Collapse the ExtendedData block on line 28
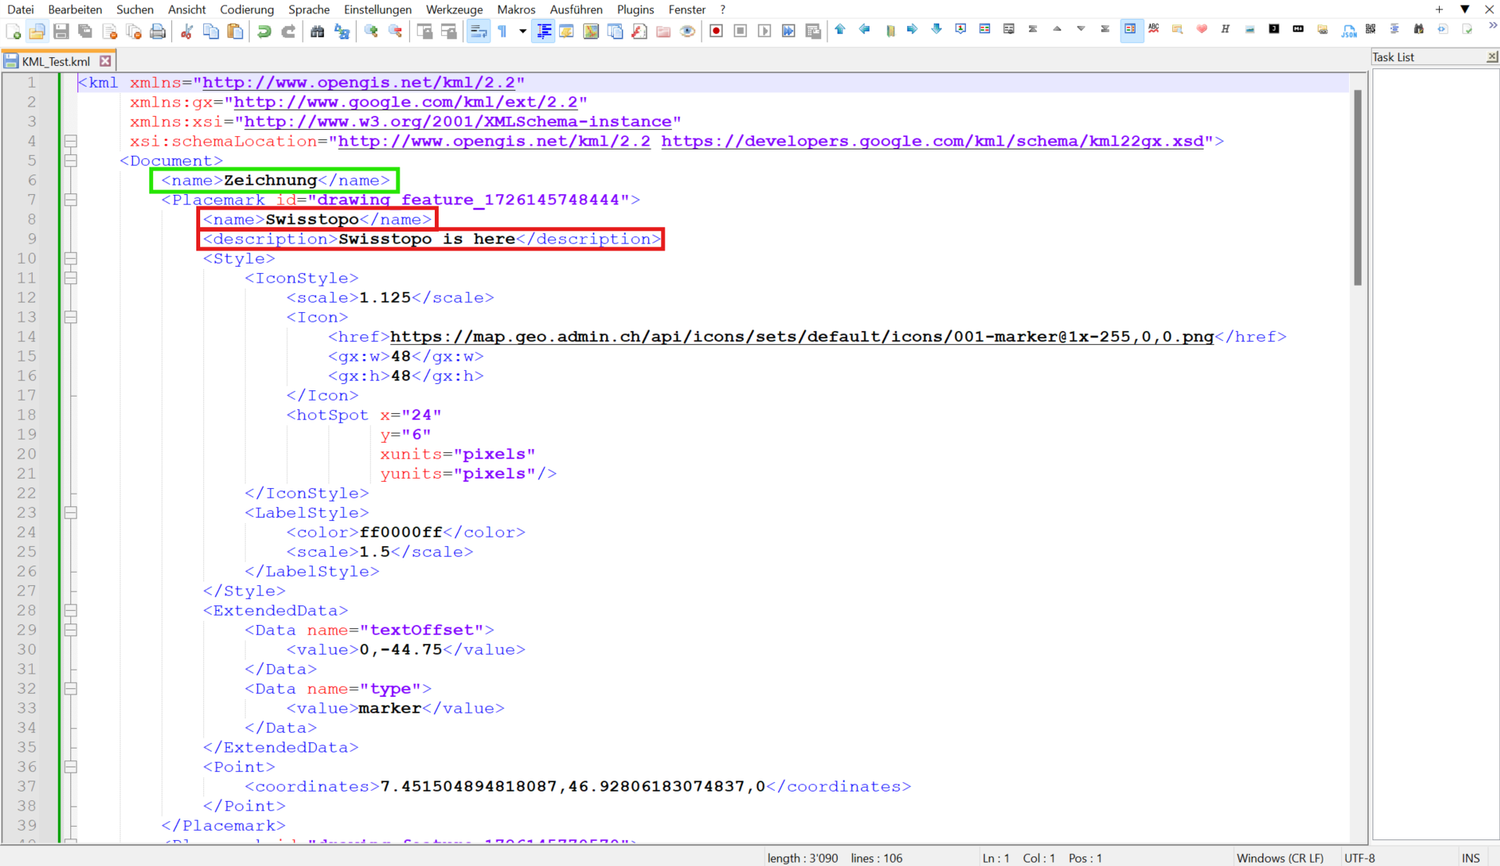Screen dimensions: 1500x866 (x=71, y=610)
